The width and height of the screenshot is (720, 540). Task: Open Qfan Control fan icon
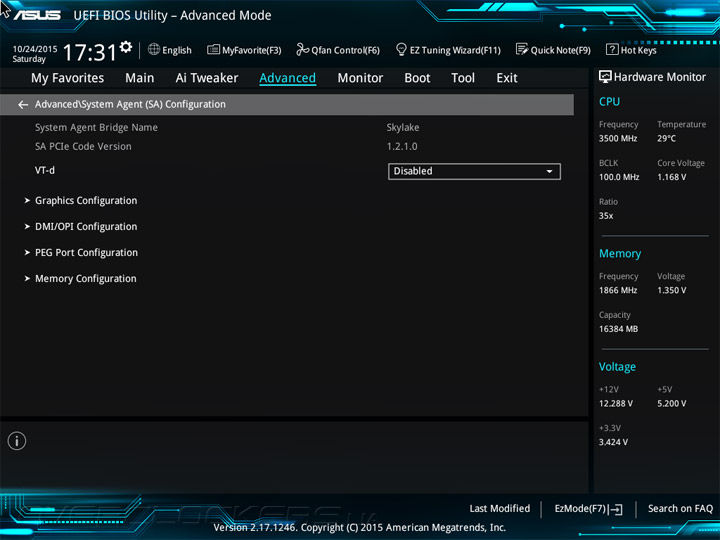click(x=303, y=49)
